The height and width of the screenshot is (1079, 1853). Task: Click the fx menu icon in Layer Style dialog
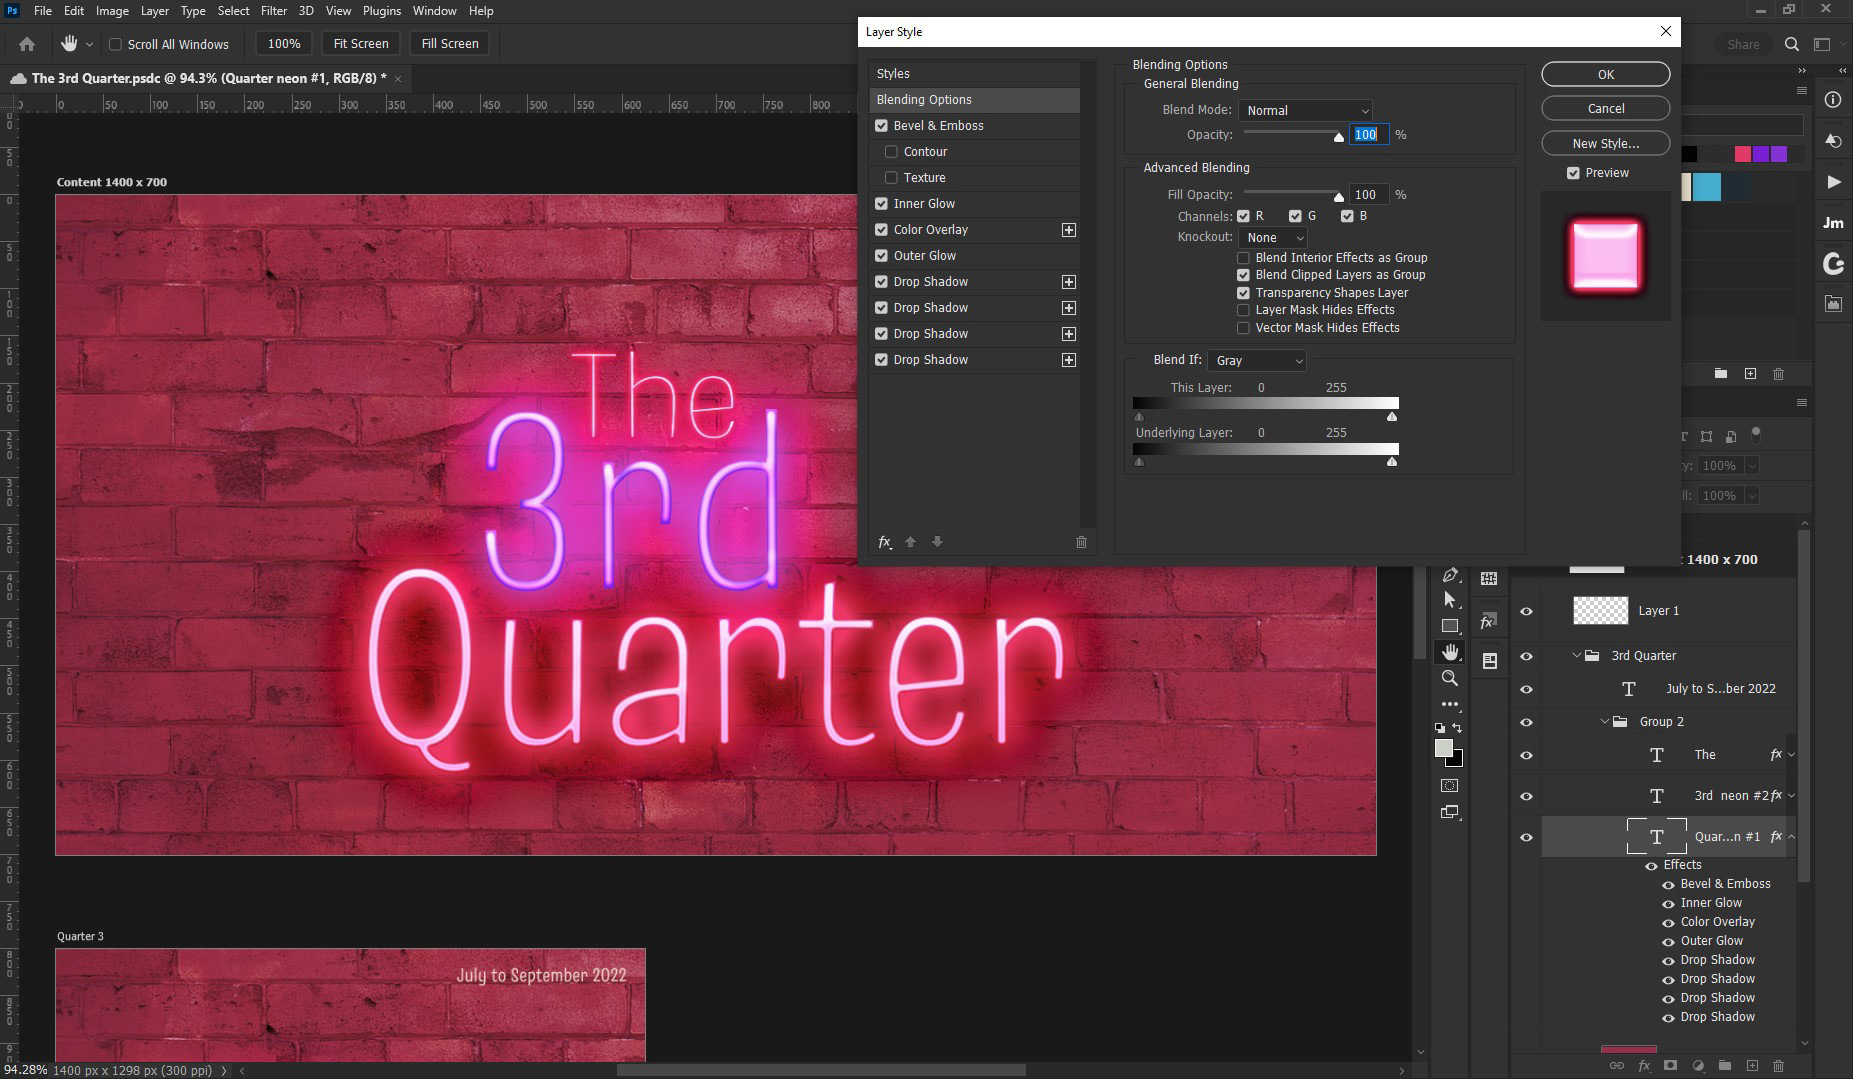[x=885, y=542]
